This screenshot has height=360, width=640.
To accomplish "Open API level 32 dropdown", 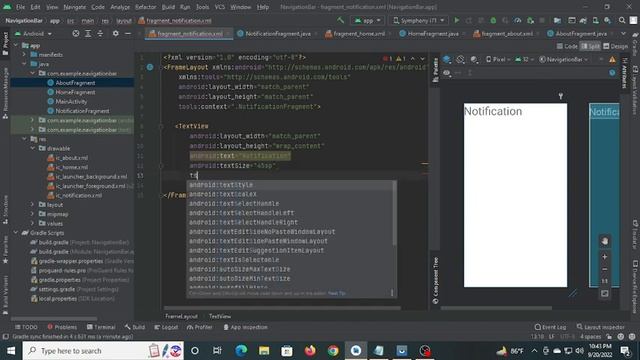I will 524,60.
